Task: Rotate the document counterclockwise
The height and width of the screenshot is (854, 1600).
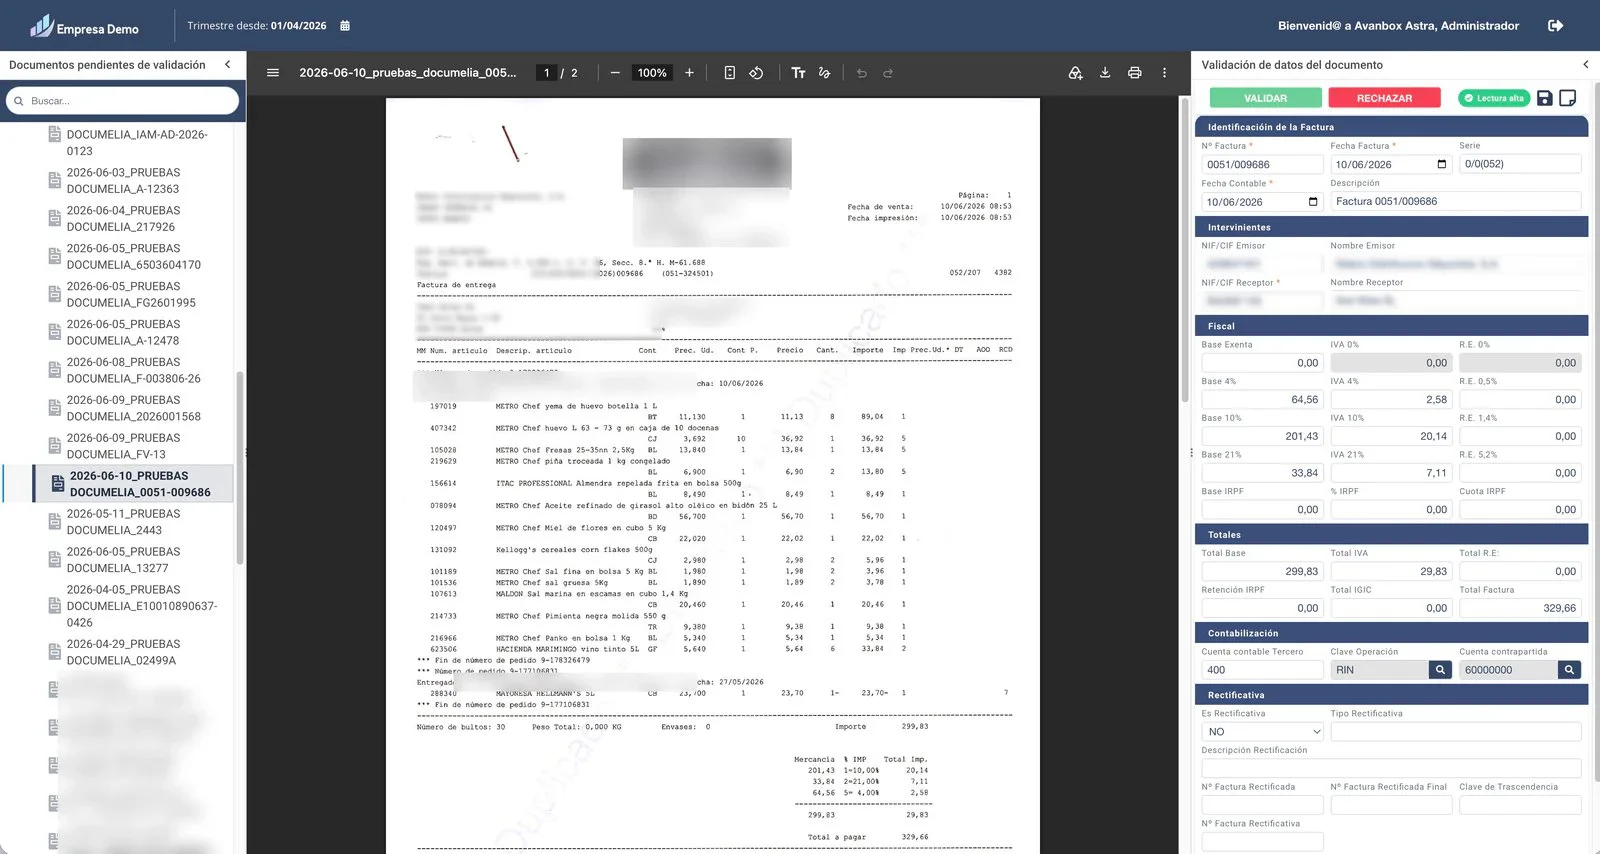Action: [756, 73]
